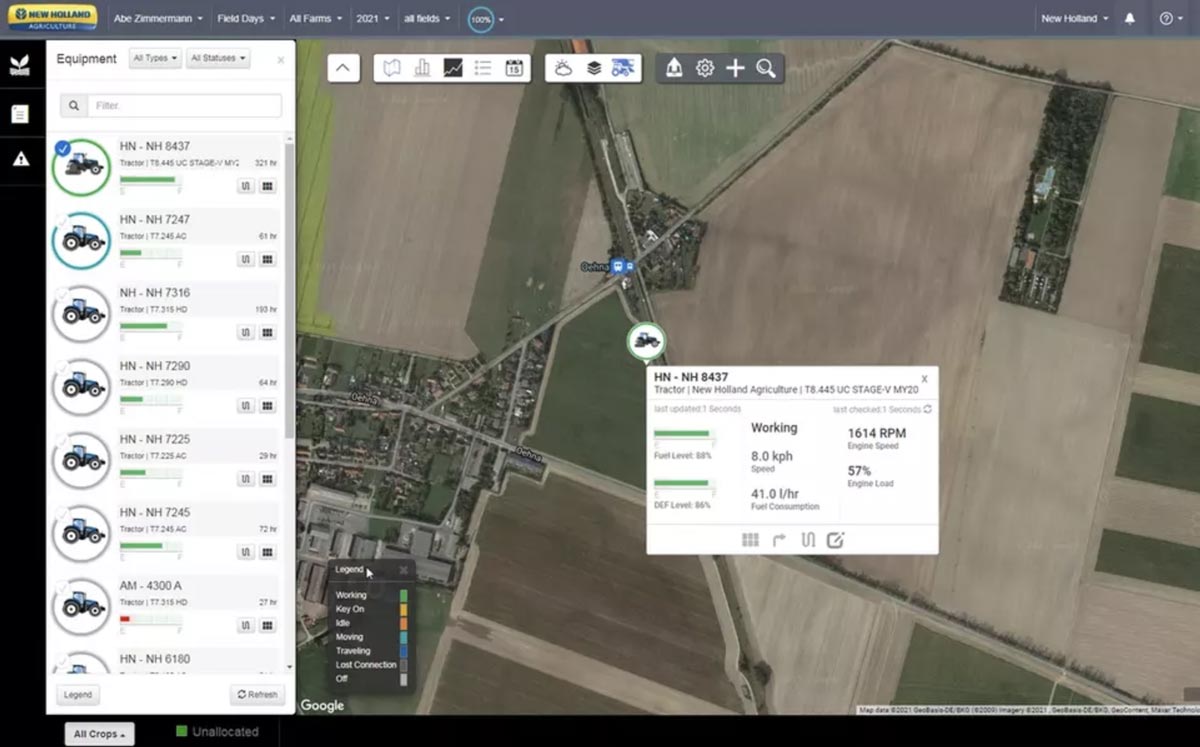Select the line graph view icon
Screen dimensions: 1200x747
click(453, 68)
